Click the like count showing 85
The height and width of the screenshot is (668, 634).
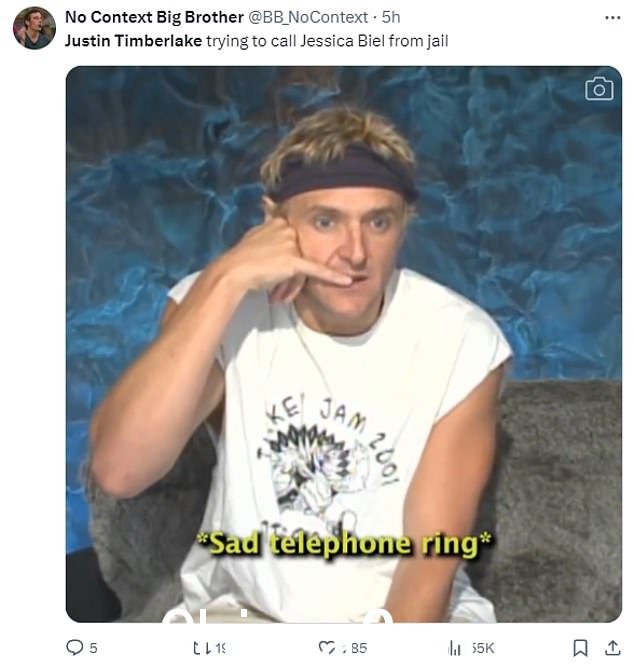[355, 648]
